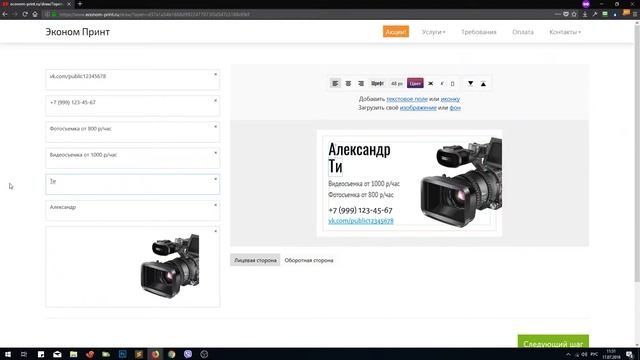Open the Windows Start menu
Screen dimensions: 640x360
pos(8,354)
